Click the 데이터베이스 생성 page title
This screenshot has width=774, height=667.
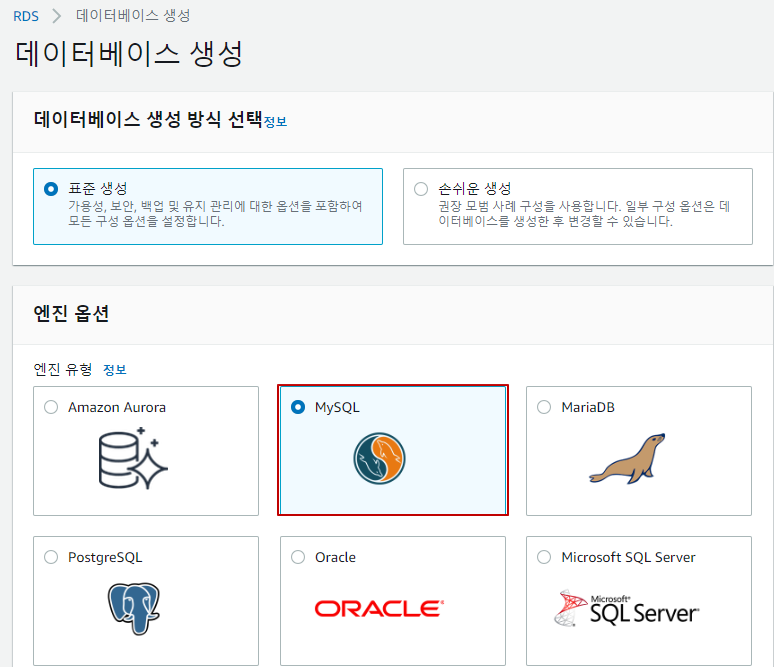click(x=129, y=53)
